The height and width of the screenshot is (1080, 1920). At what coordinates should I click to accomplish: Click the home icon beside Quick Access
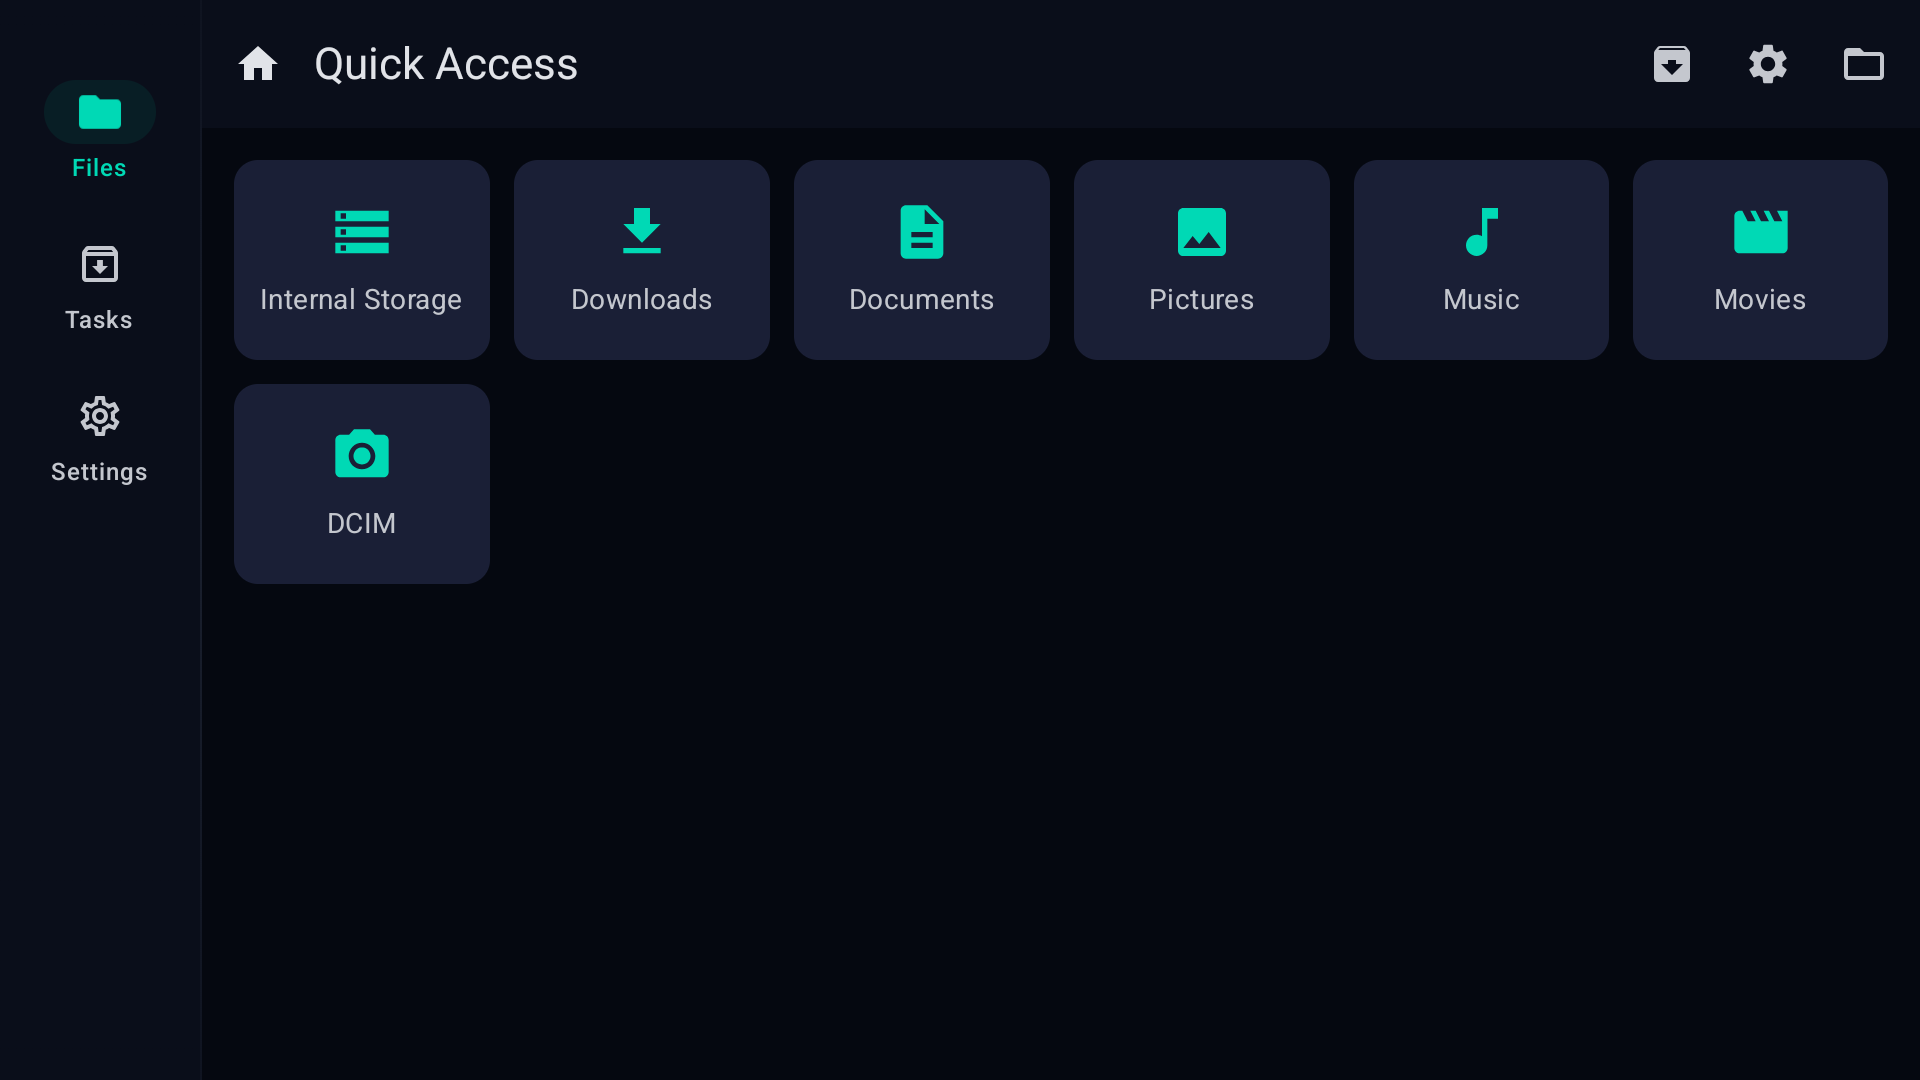[258, 64]
